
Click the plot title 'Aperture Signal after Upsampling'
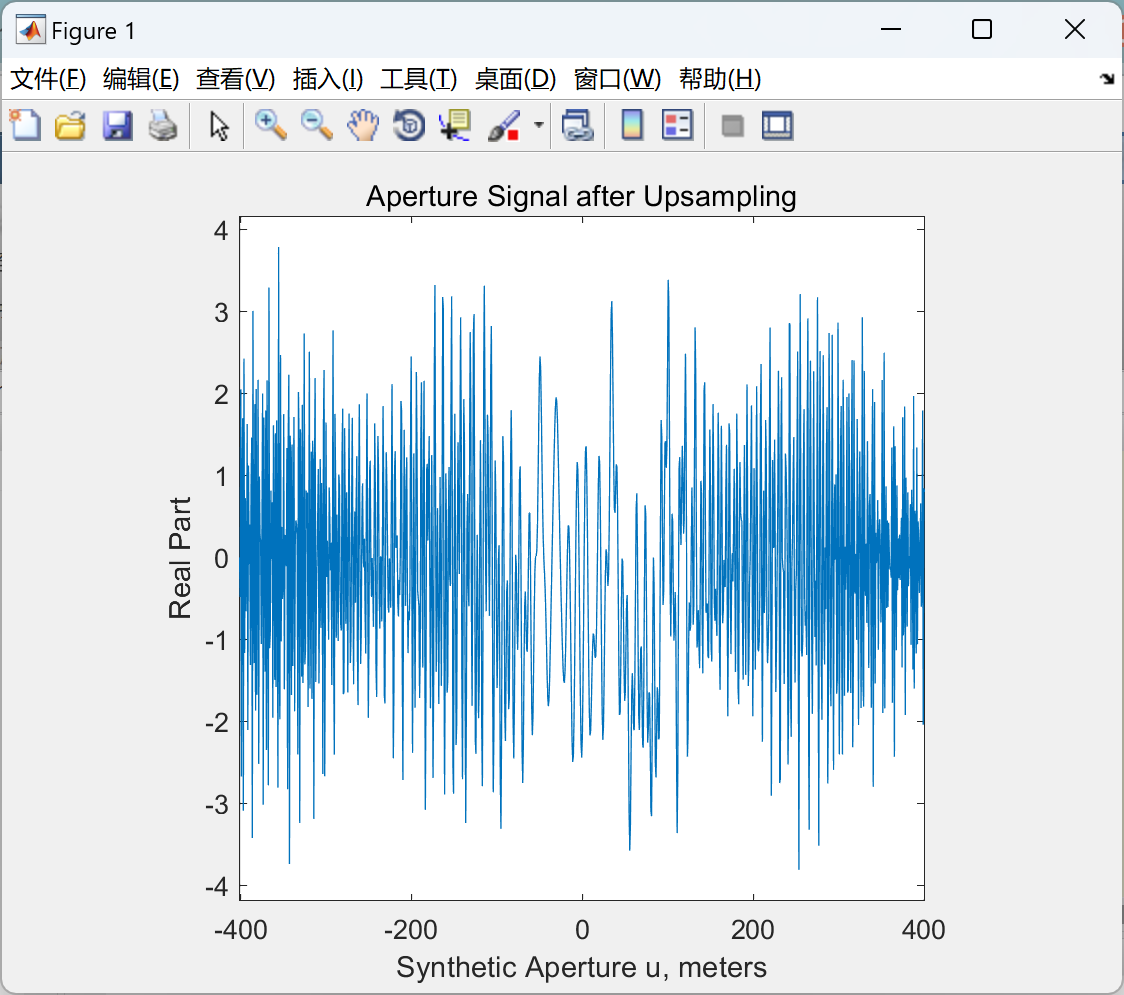[581, 196]
